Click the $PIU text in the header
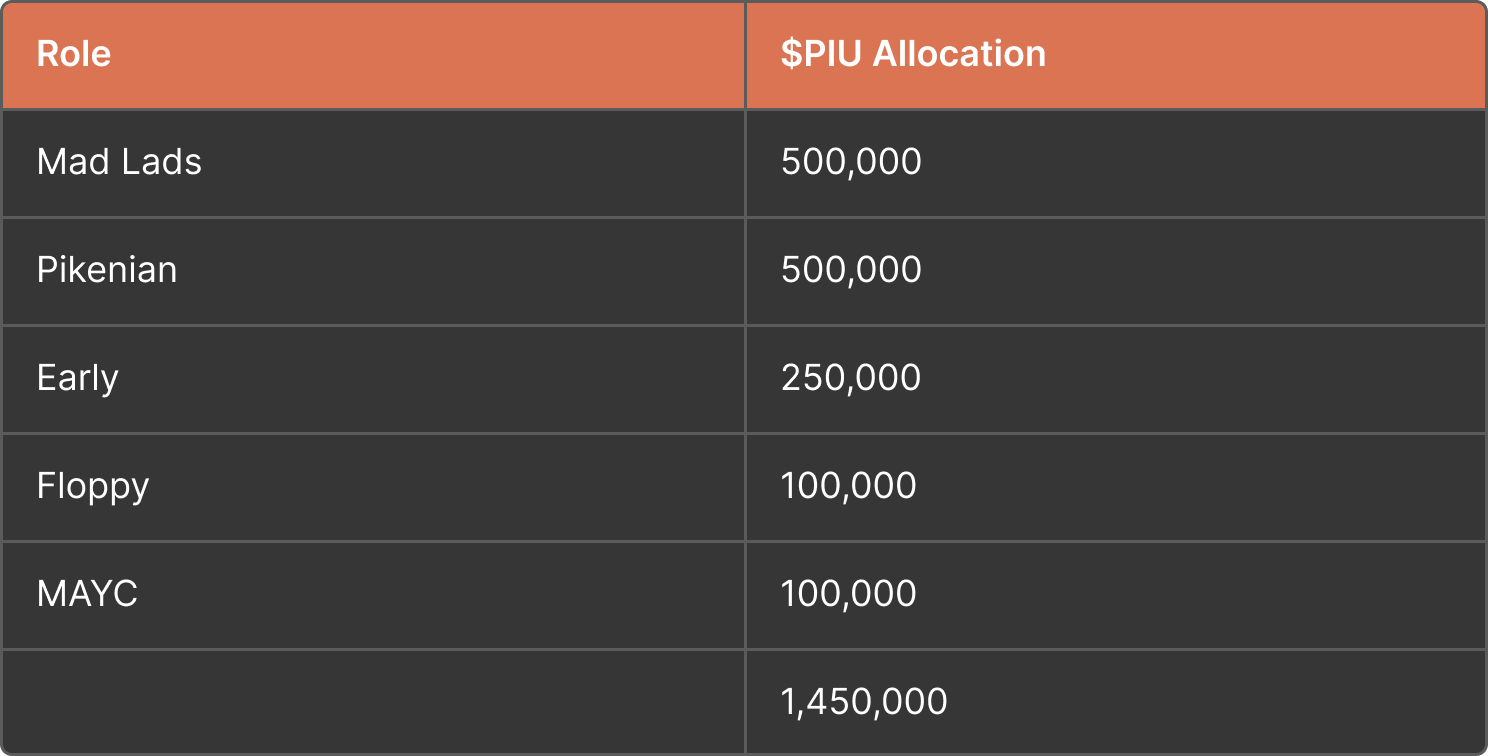Image resolution: width=1488 pixels, height=756 pixels. coord(822,54)
